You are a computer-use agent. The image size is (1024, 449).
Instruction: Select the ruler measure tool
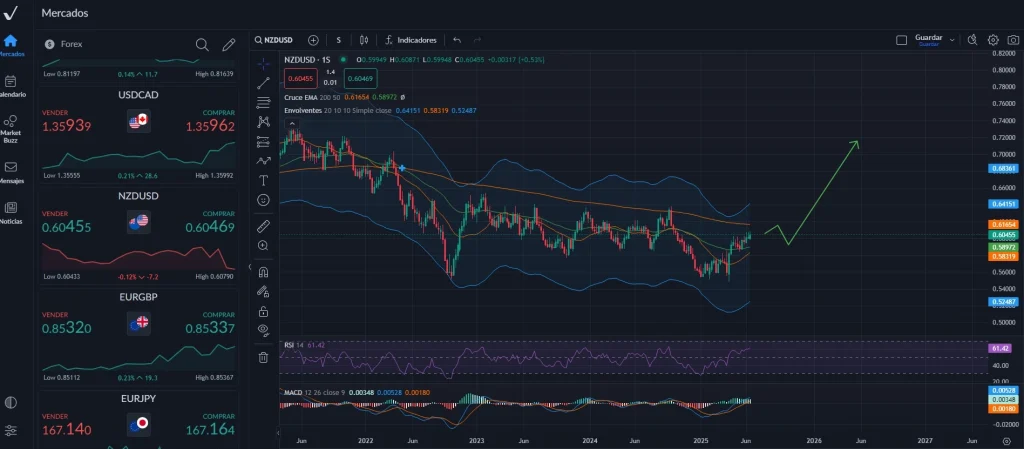(263, 226)
